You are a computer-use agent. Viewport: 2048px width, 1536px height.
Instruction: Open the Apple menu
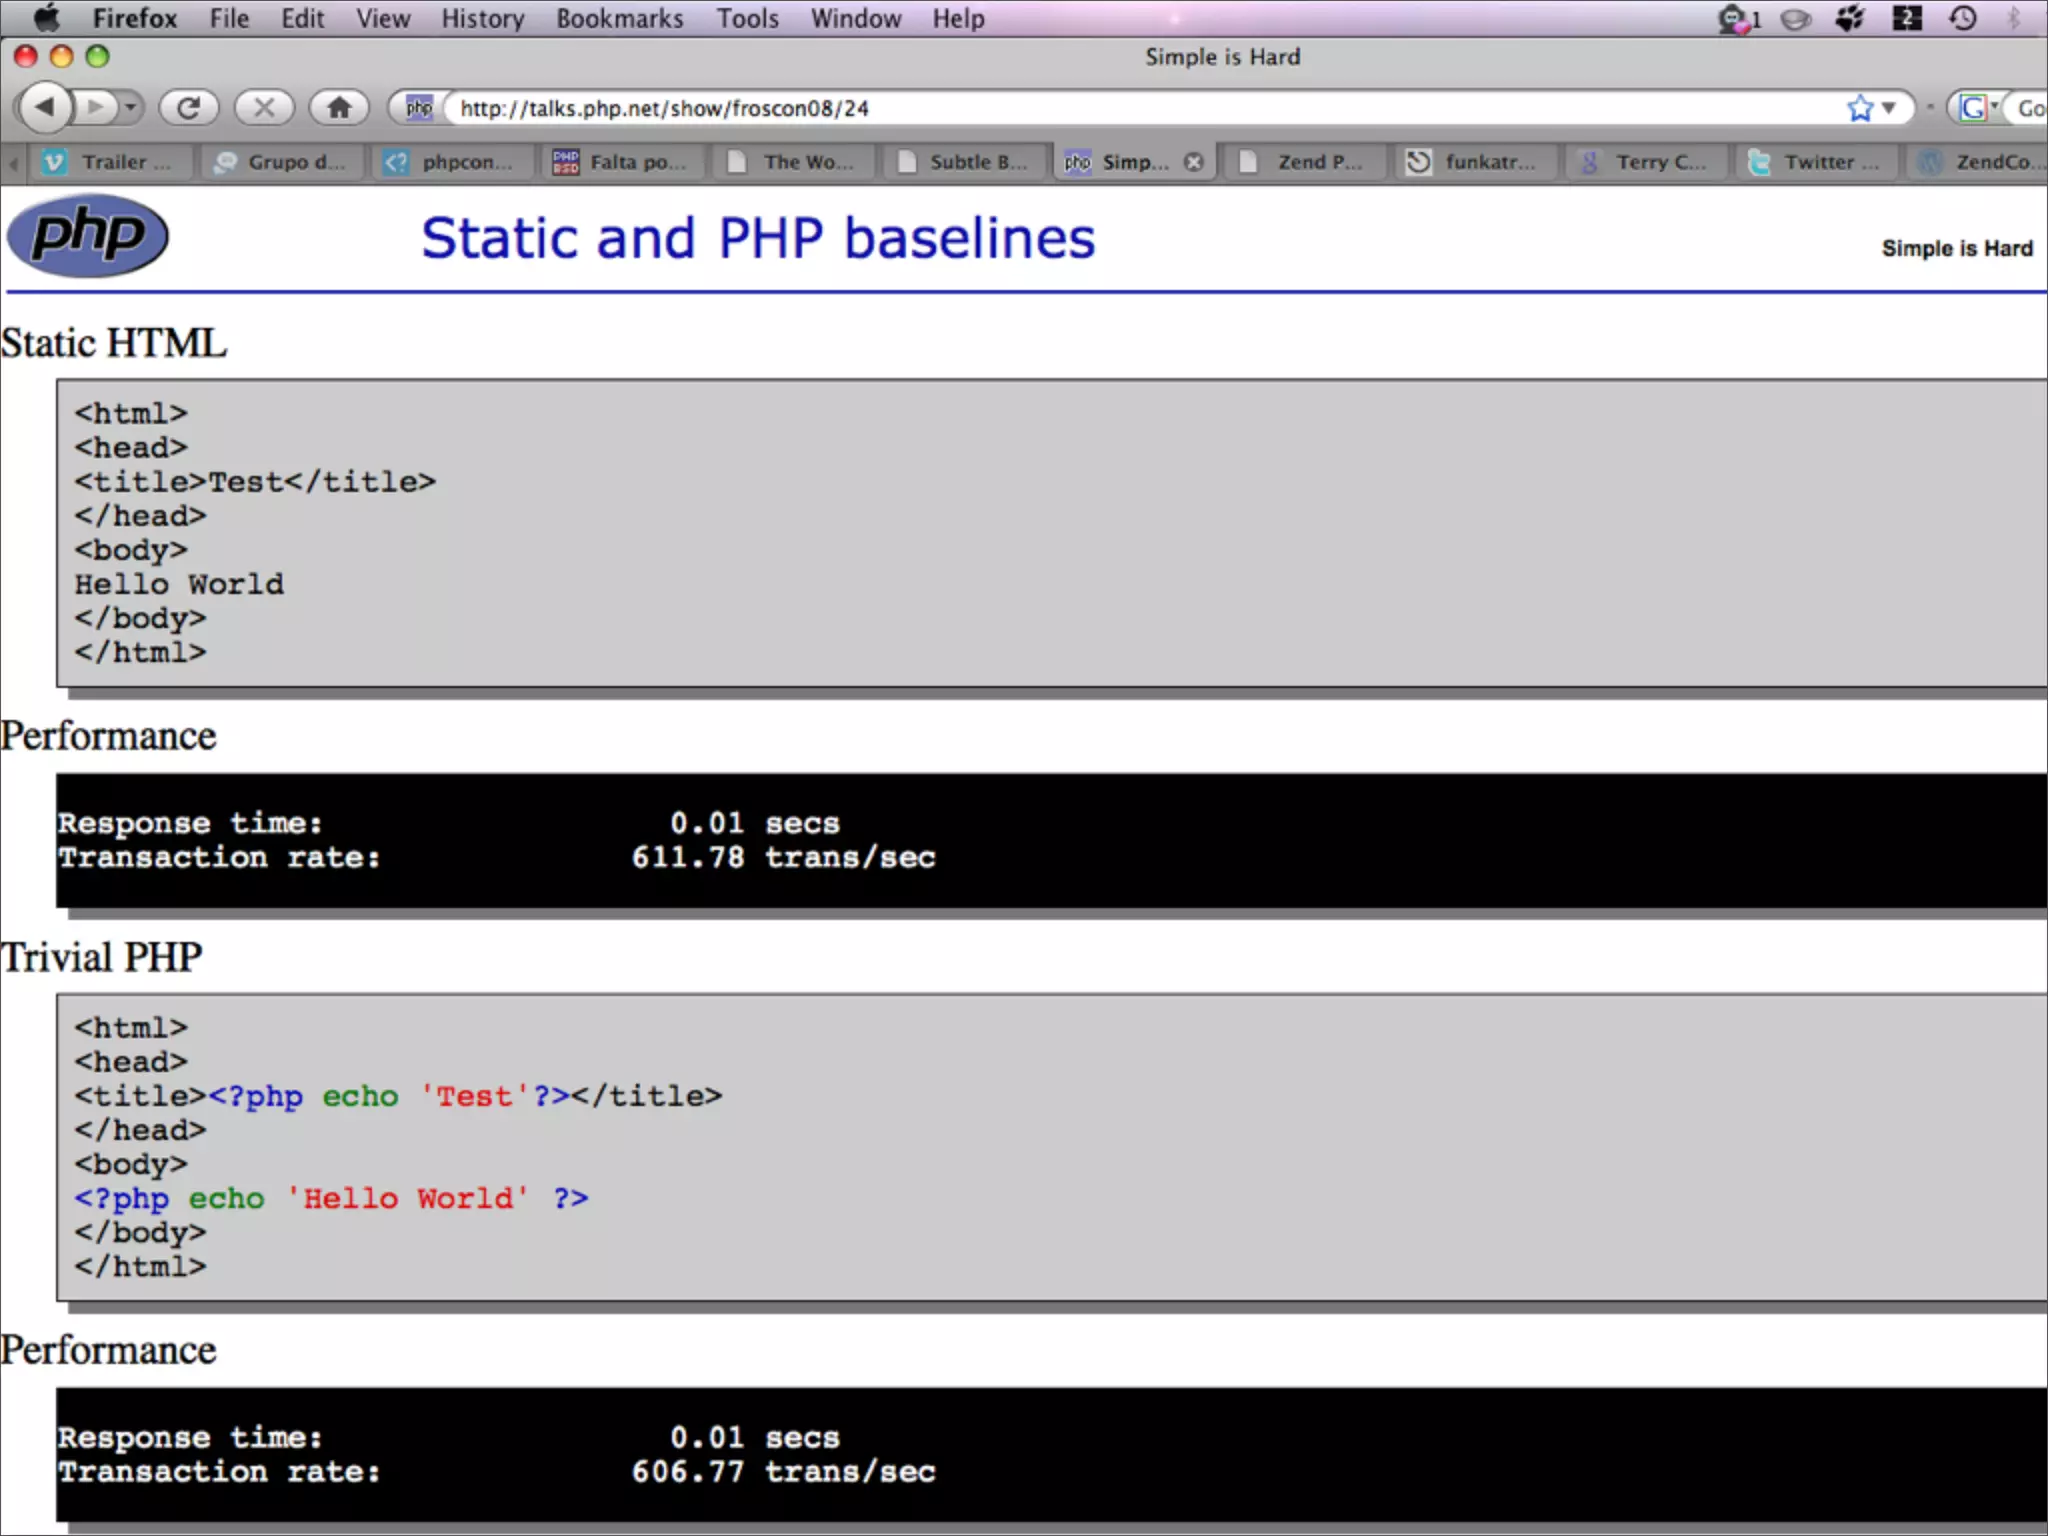coord(45,18)
